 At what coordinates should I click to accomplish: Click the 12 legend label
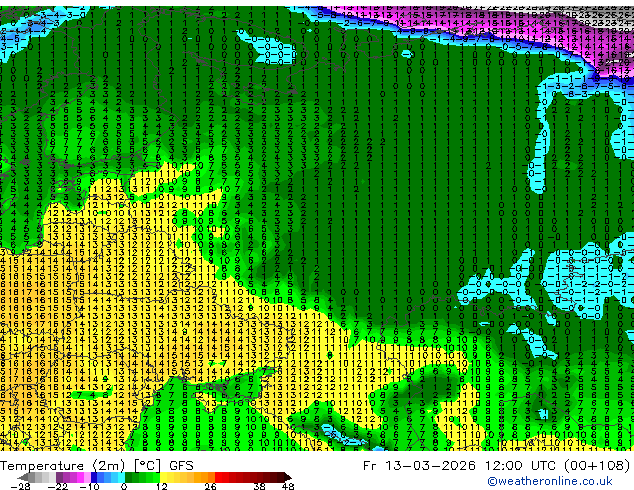(162, 486)
